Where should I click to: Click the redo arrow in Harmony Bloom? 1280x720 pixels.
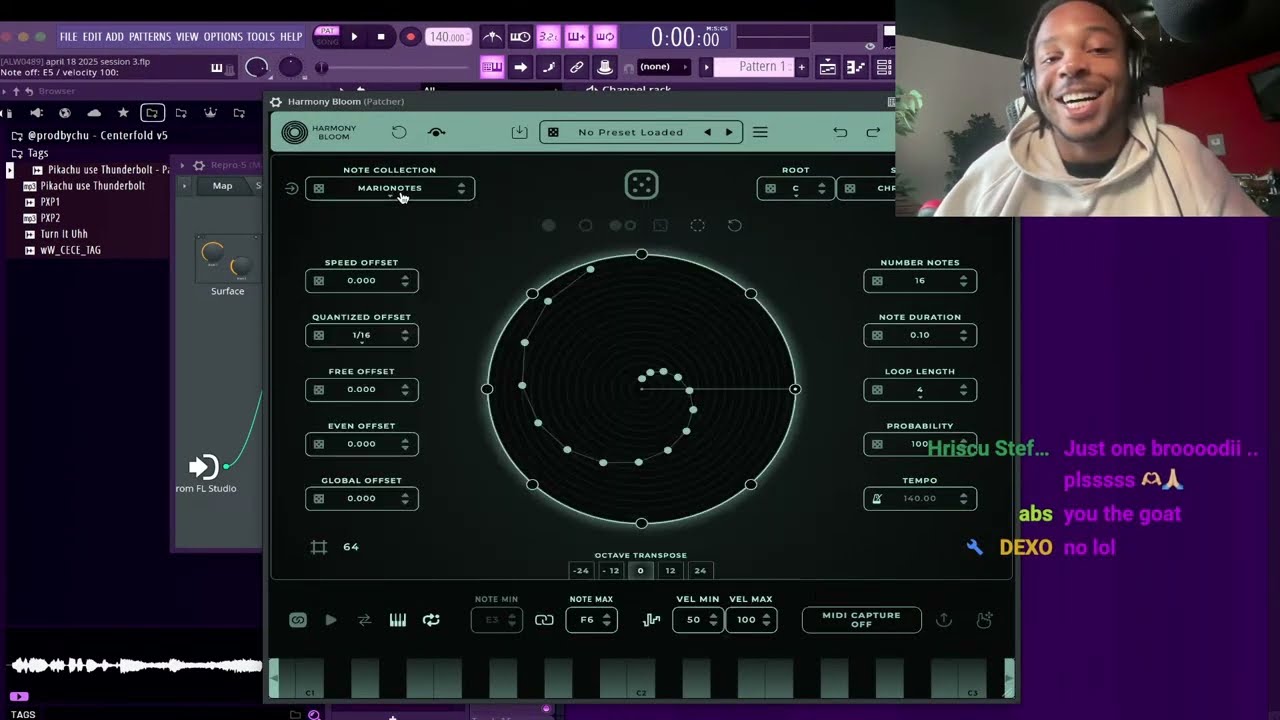click(x=873, y=132)
